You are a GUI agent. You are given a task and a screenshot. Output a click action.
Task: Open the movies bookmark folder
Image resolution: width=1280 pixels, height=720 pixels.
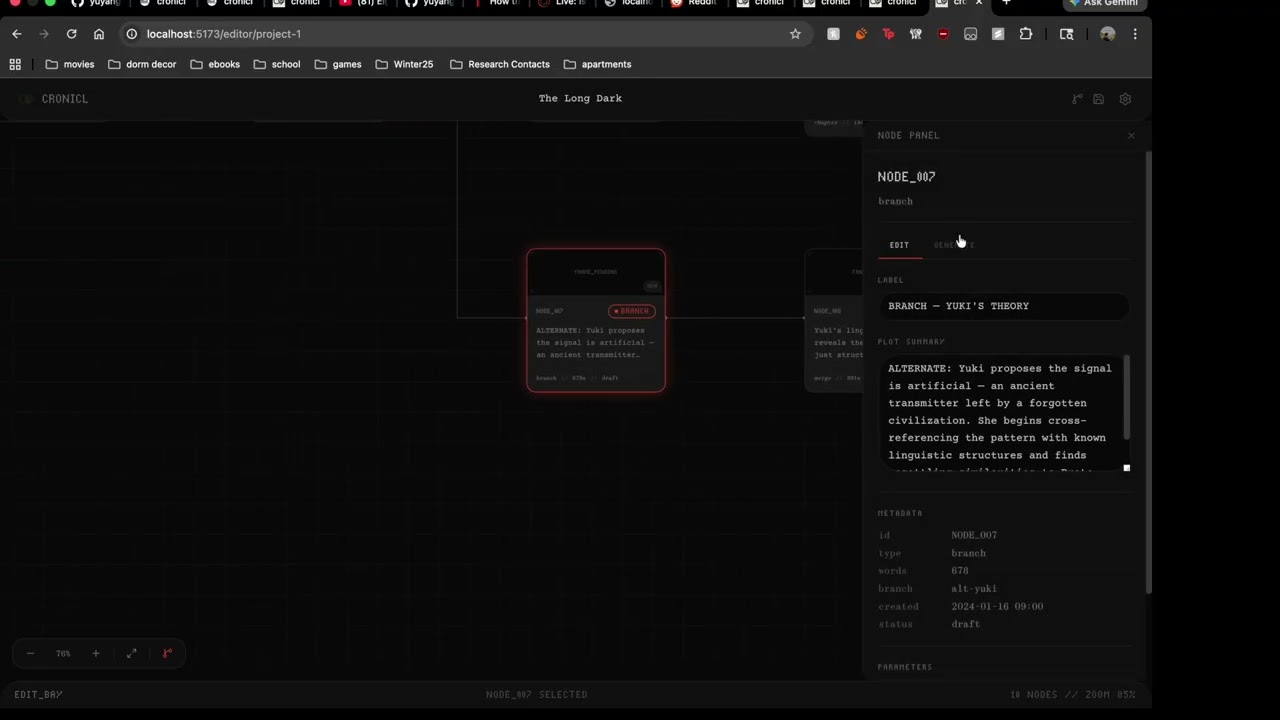coord(70,64)
